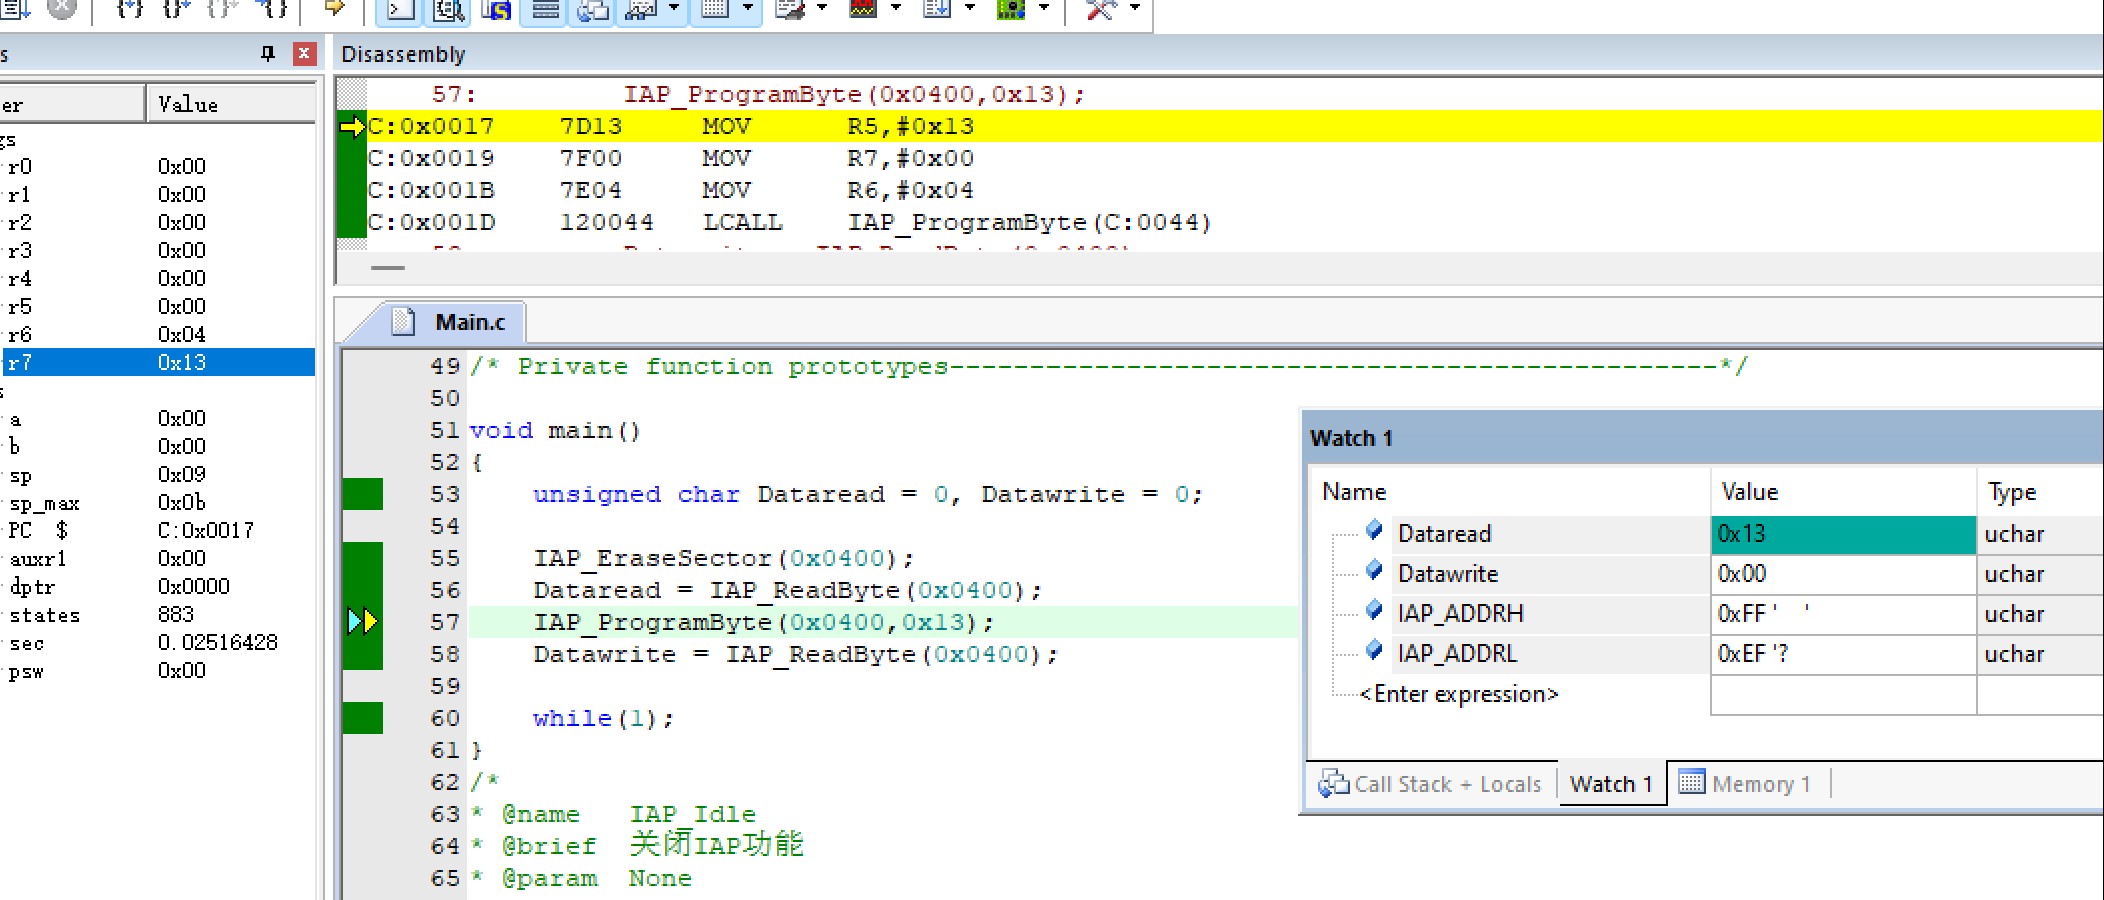This screenshot has height=900, width=2104.
Task: Click the program counter marker at line 57
Action: [363, 622]
